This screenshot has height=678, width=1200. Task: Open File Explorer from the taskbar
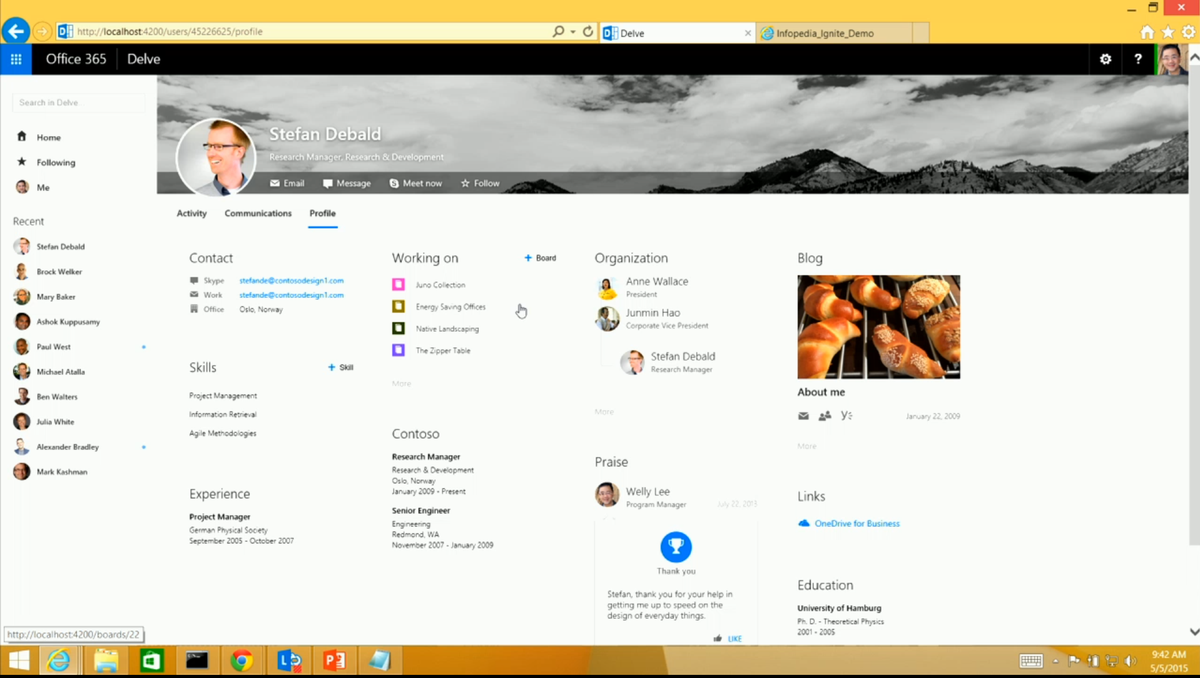[x=106, y=660]
